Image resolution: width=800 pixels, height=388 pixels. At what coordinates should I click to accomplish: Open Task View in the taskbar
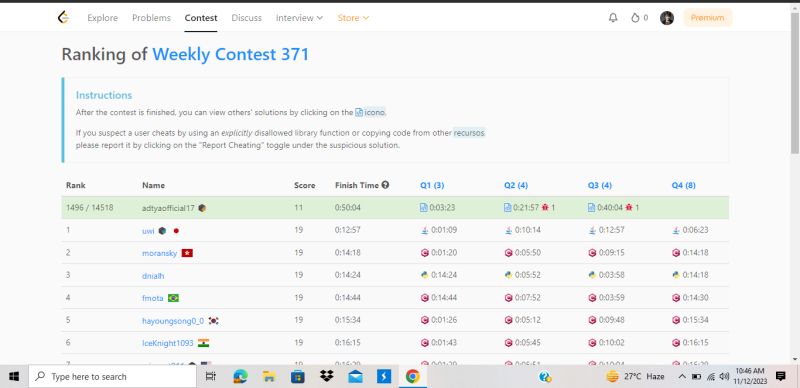[210, 376]
